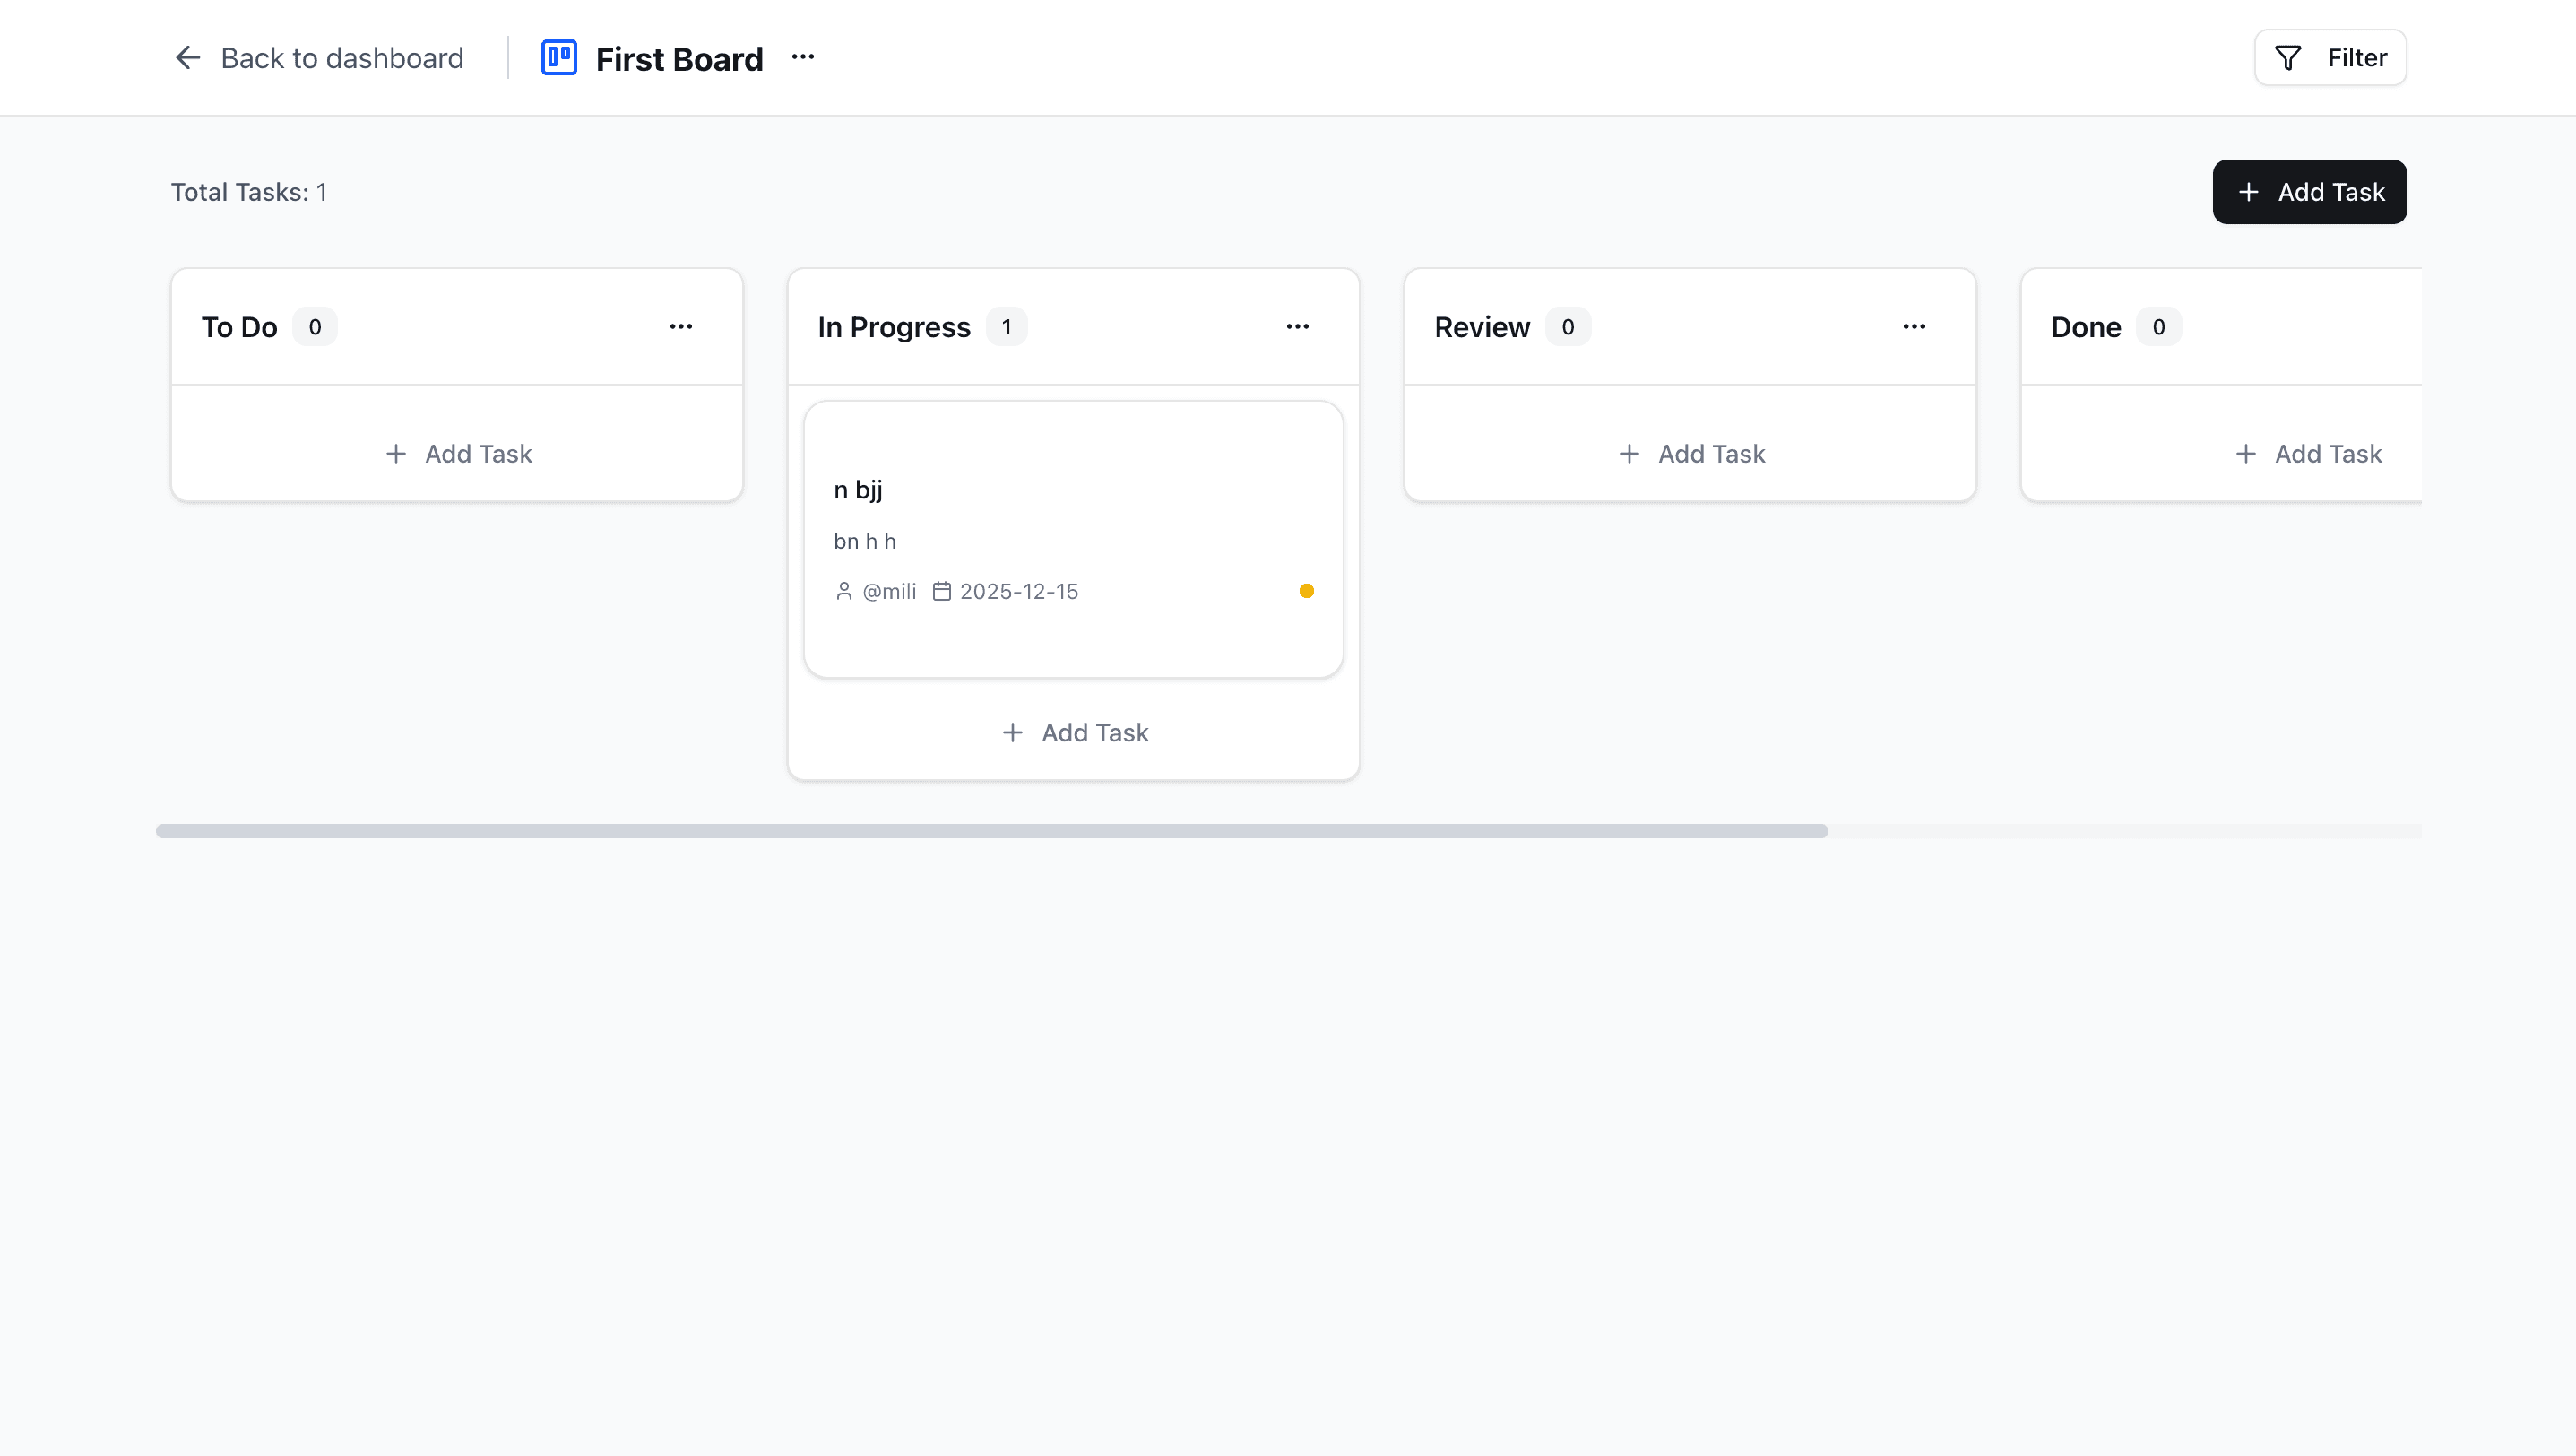Click the First Board kanban icon

[558, 58]
